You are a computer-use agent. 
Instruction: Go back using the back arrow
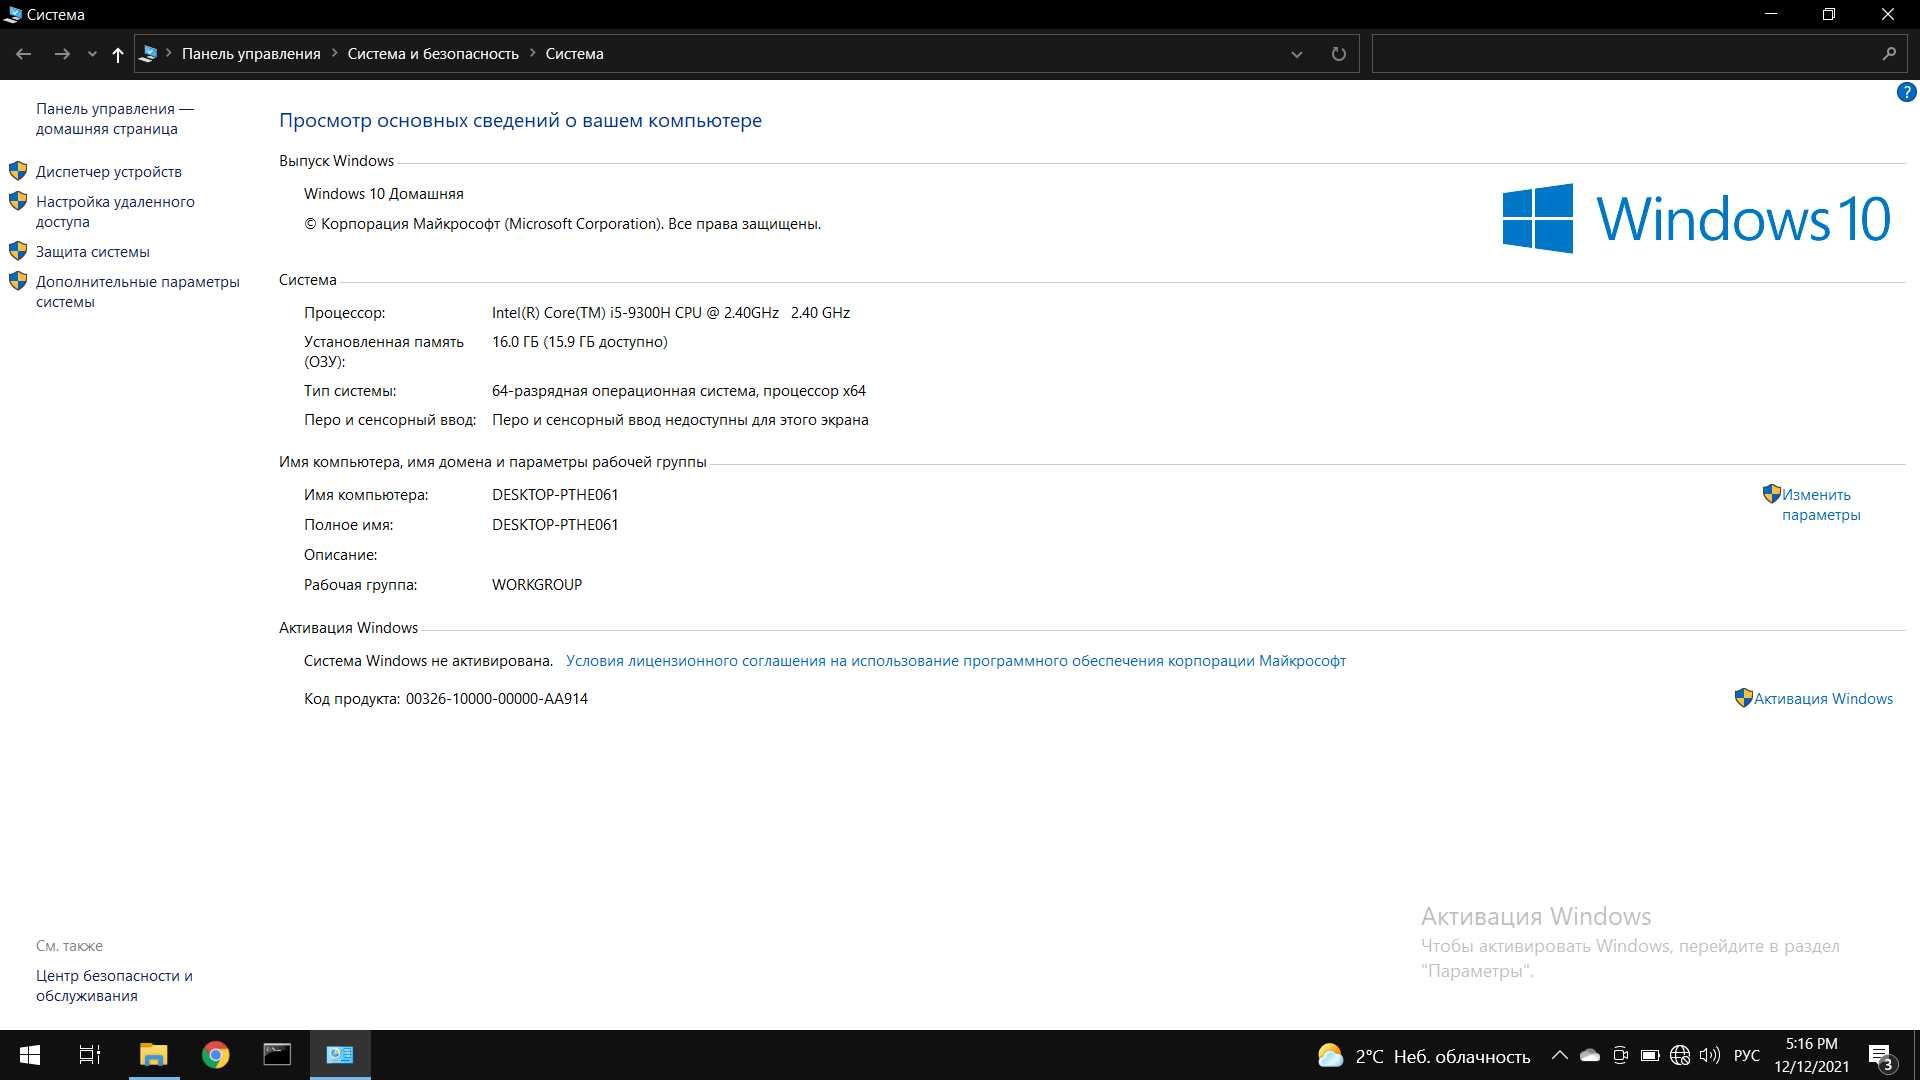coord(24,54)
